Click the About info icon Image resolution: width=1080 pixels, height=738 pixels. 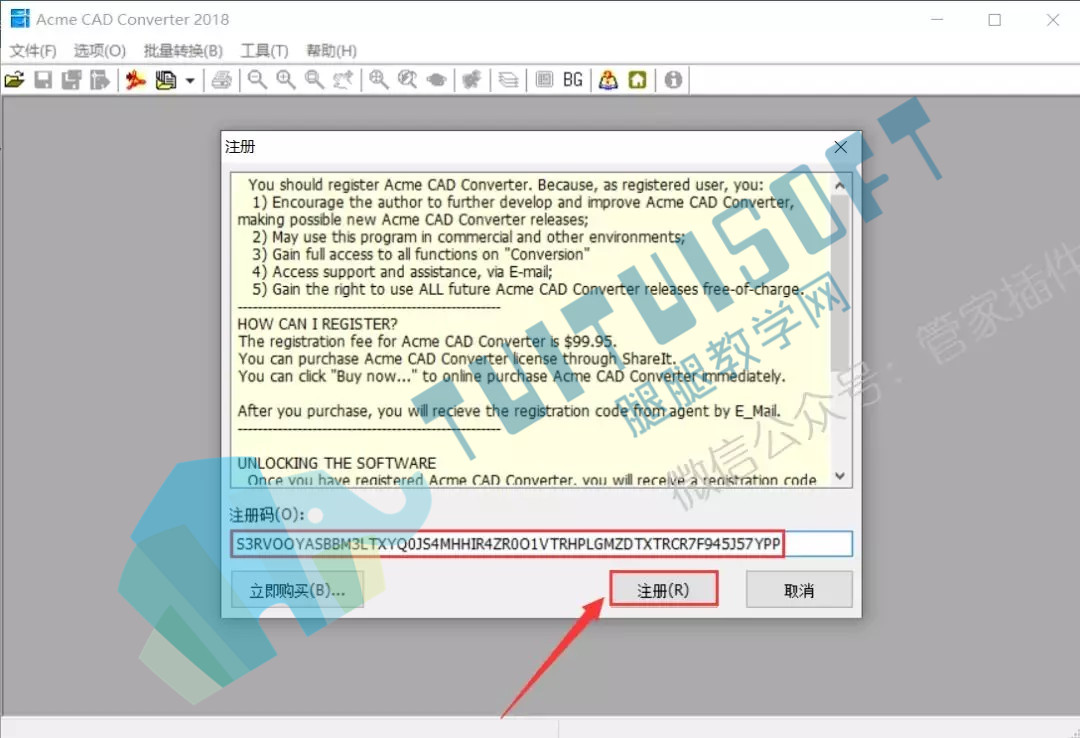(x=673, y=80)
